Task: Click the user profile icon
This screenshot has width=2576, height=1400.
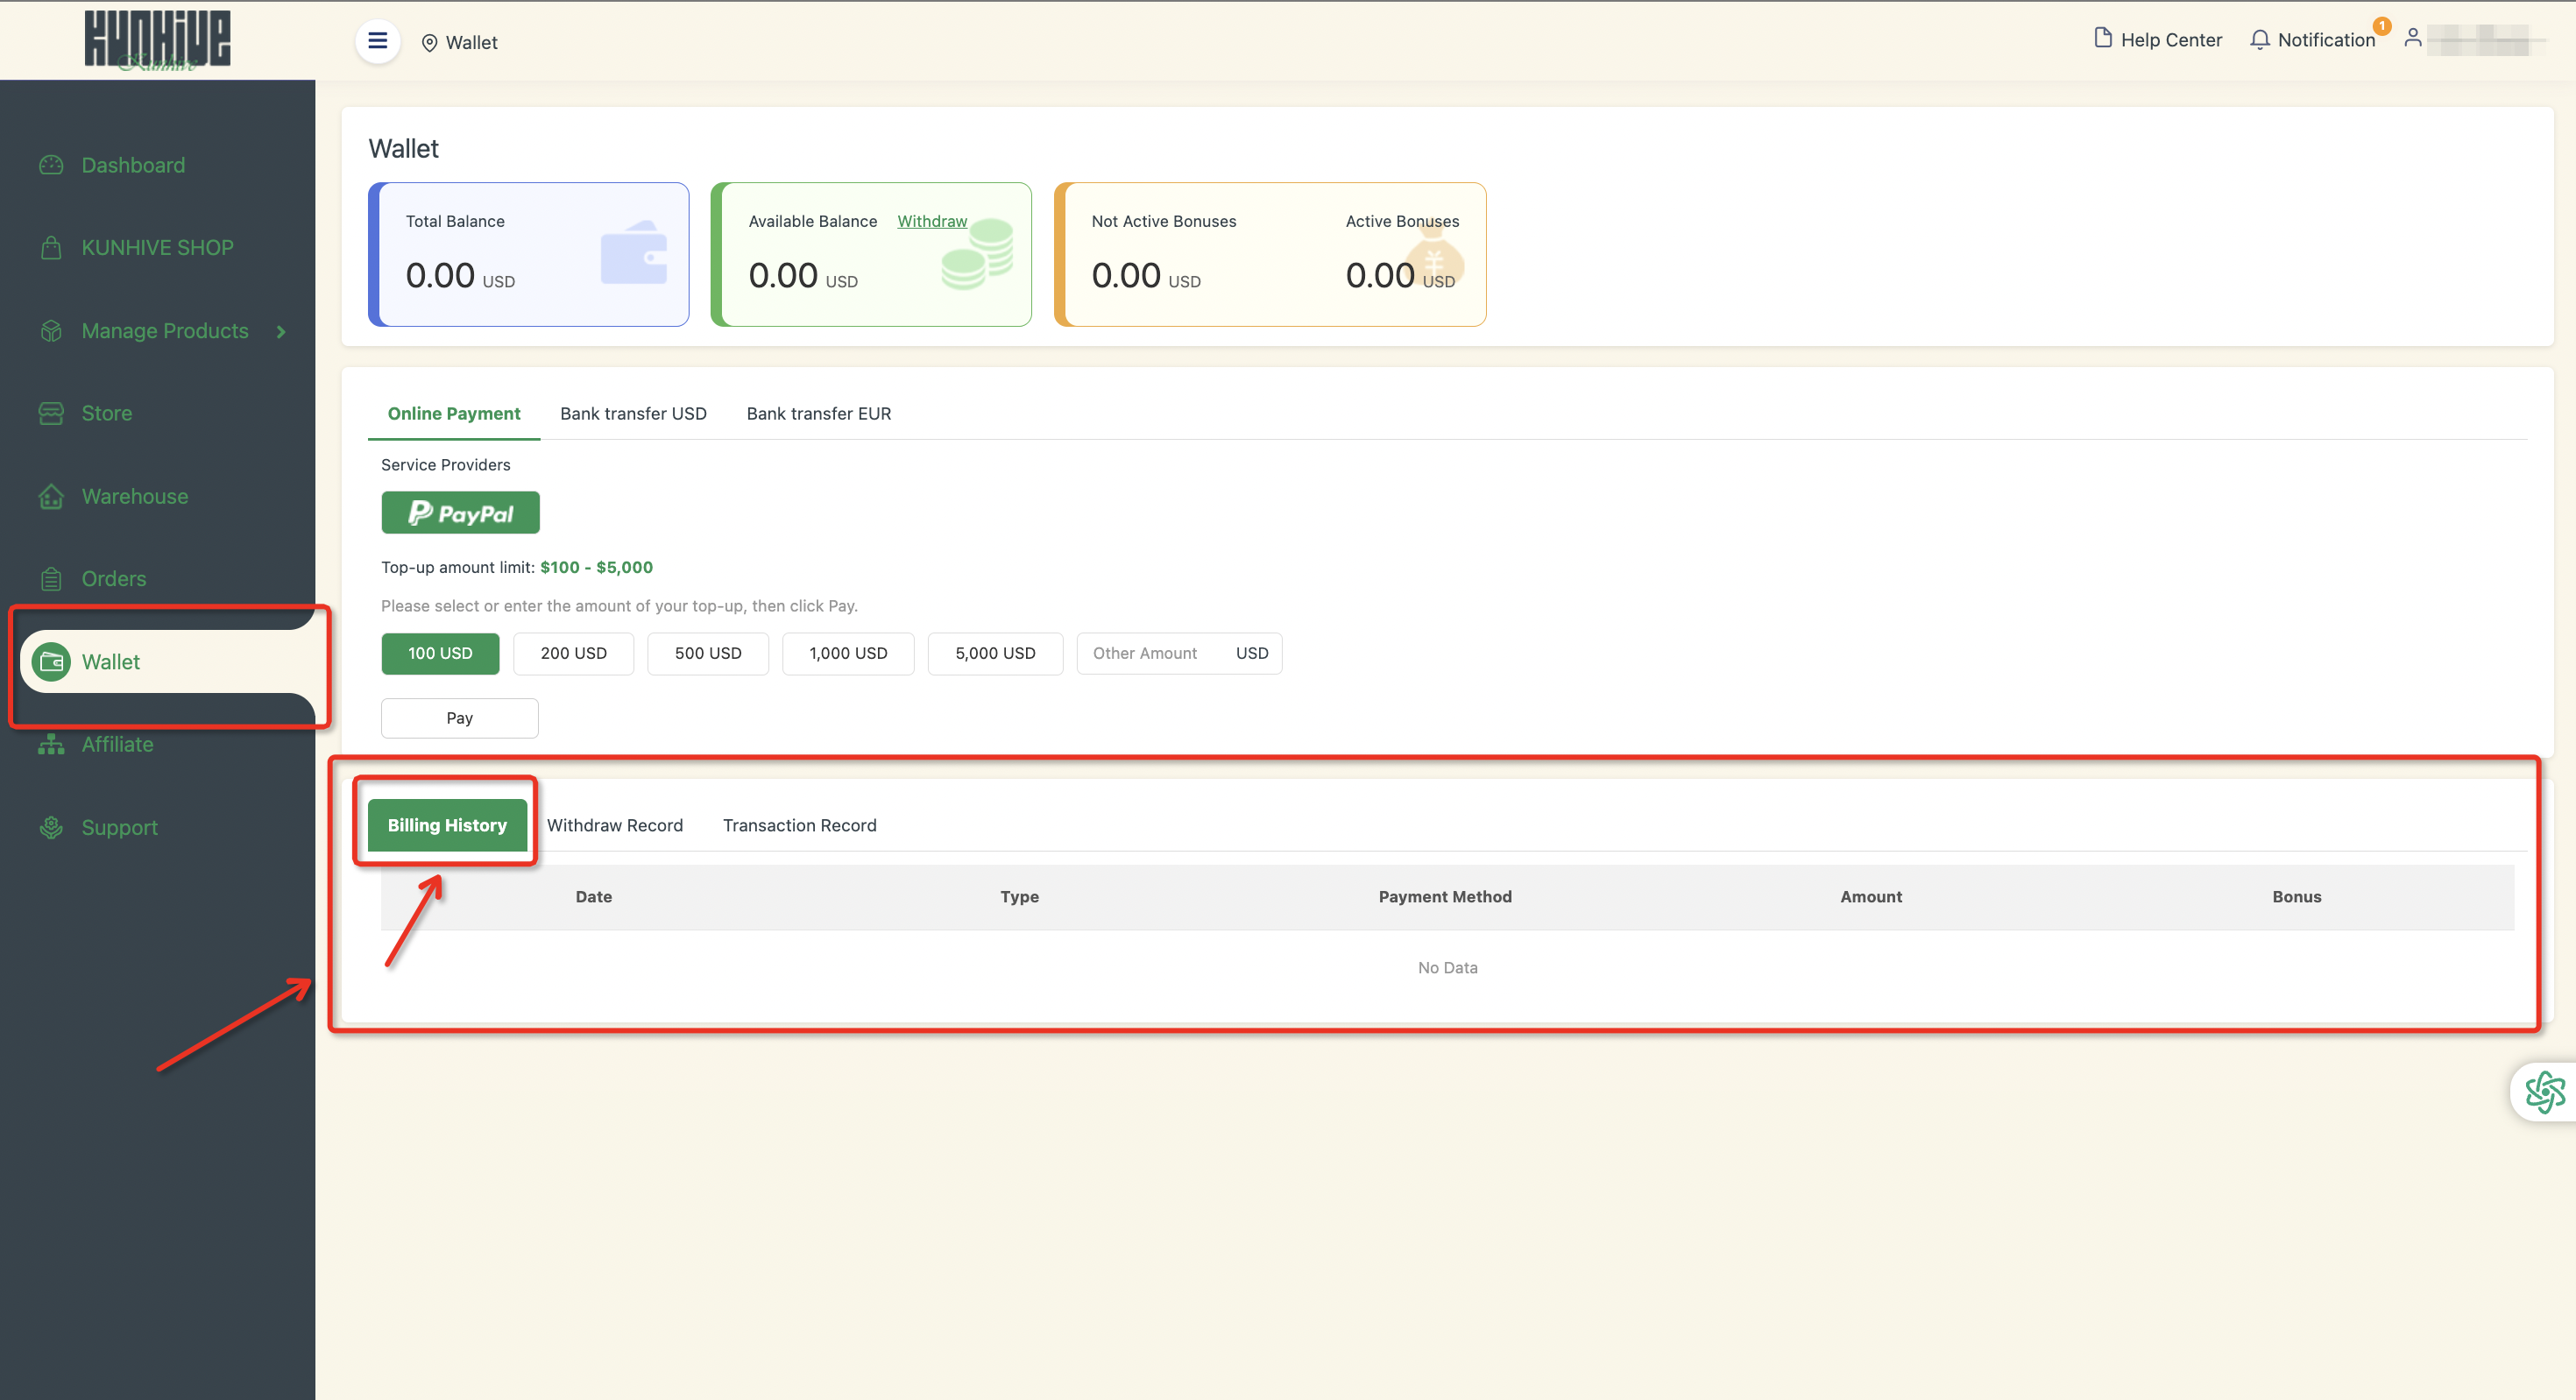Action: (2412, 38)
